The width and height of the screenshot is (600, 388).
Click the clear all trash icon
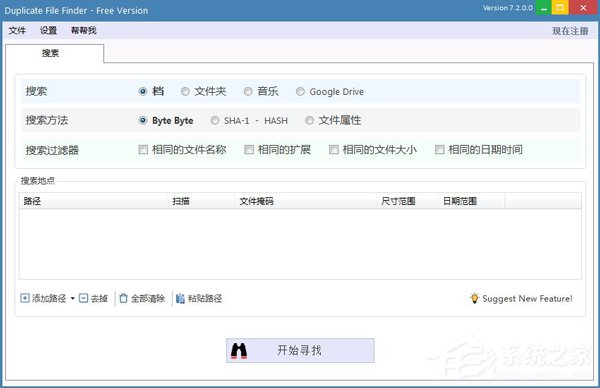123,298
